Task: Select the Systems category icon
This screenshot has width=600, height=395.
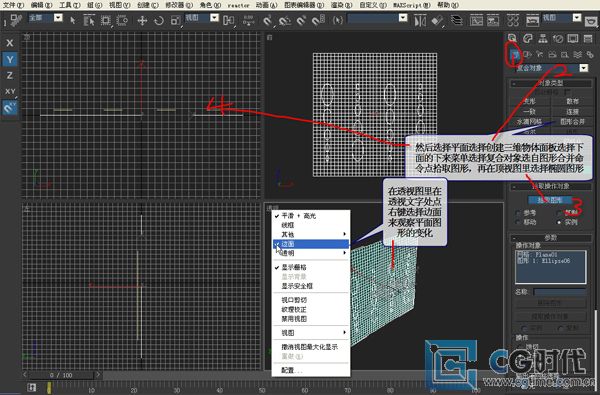Action: (590, 55)
